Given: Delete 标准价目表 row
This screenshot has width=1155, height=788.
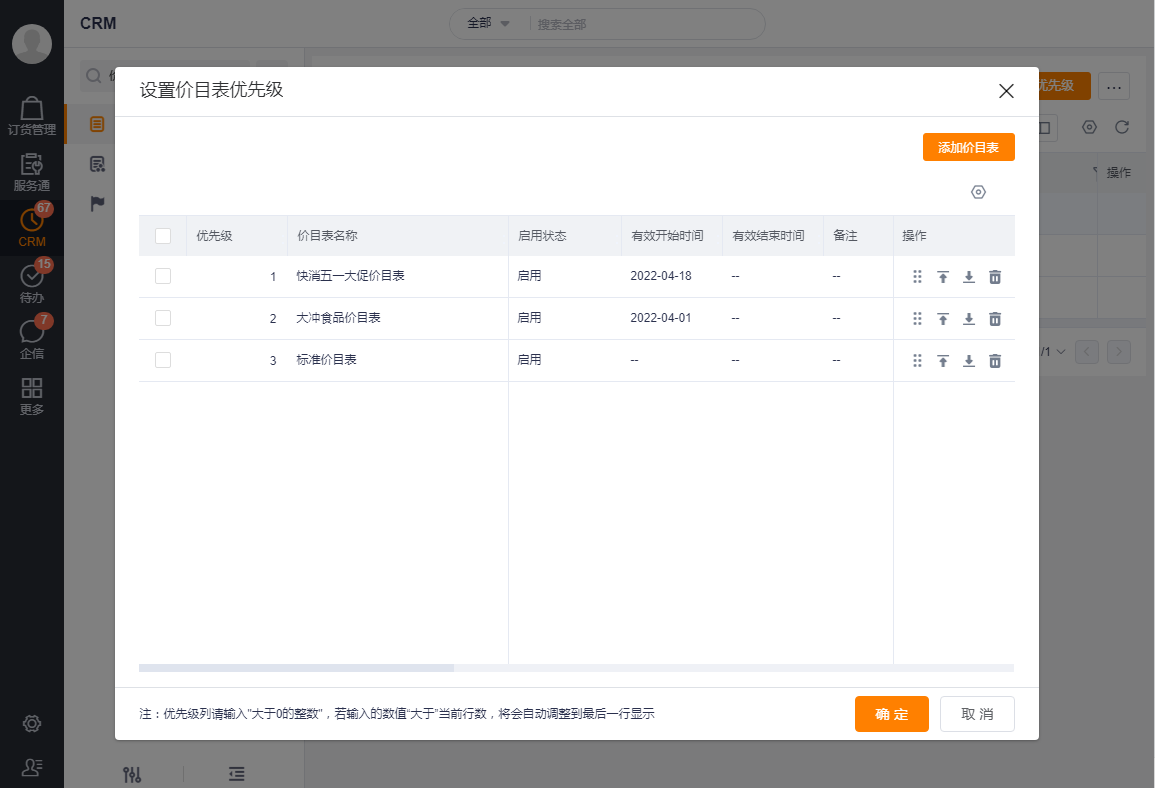Looking at the screenshot, I should click(x=994, y=361).
